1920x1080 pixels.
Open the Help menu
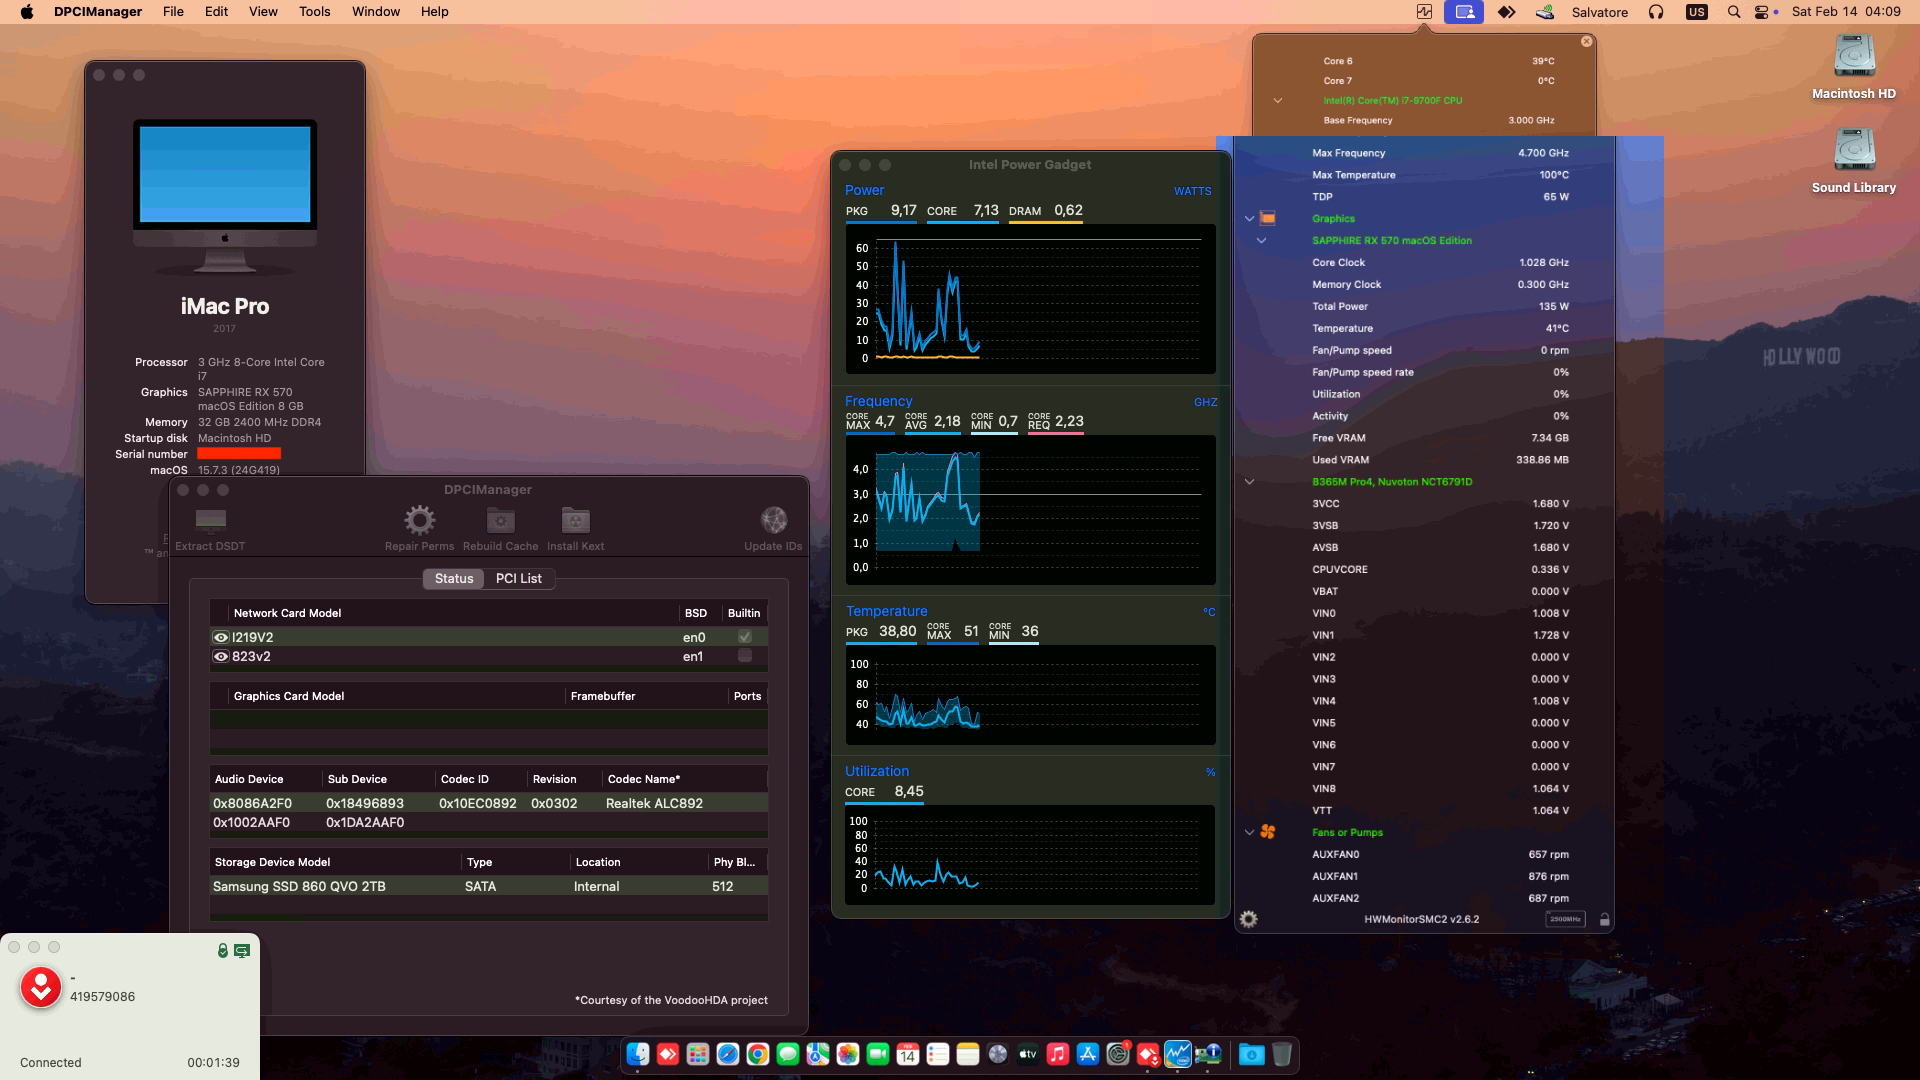(x=434, y=12)
